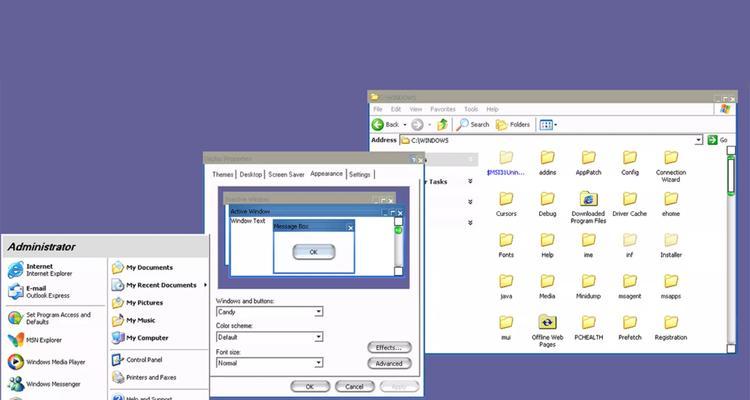Select the Downloaded Program Files folder
Viewport: 750px width, 400px height.
tap(588, 208)
